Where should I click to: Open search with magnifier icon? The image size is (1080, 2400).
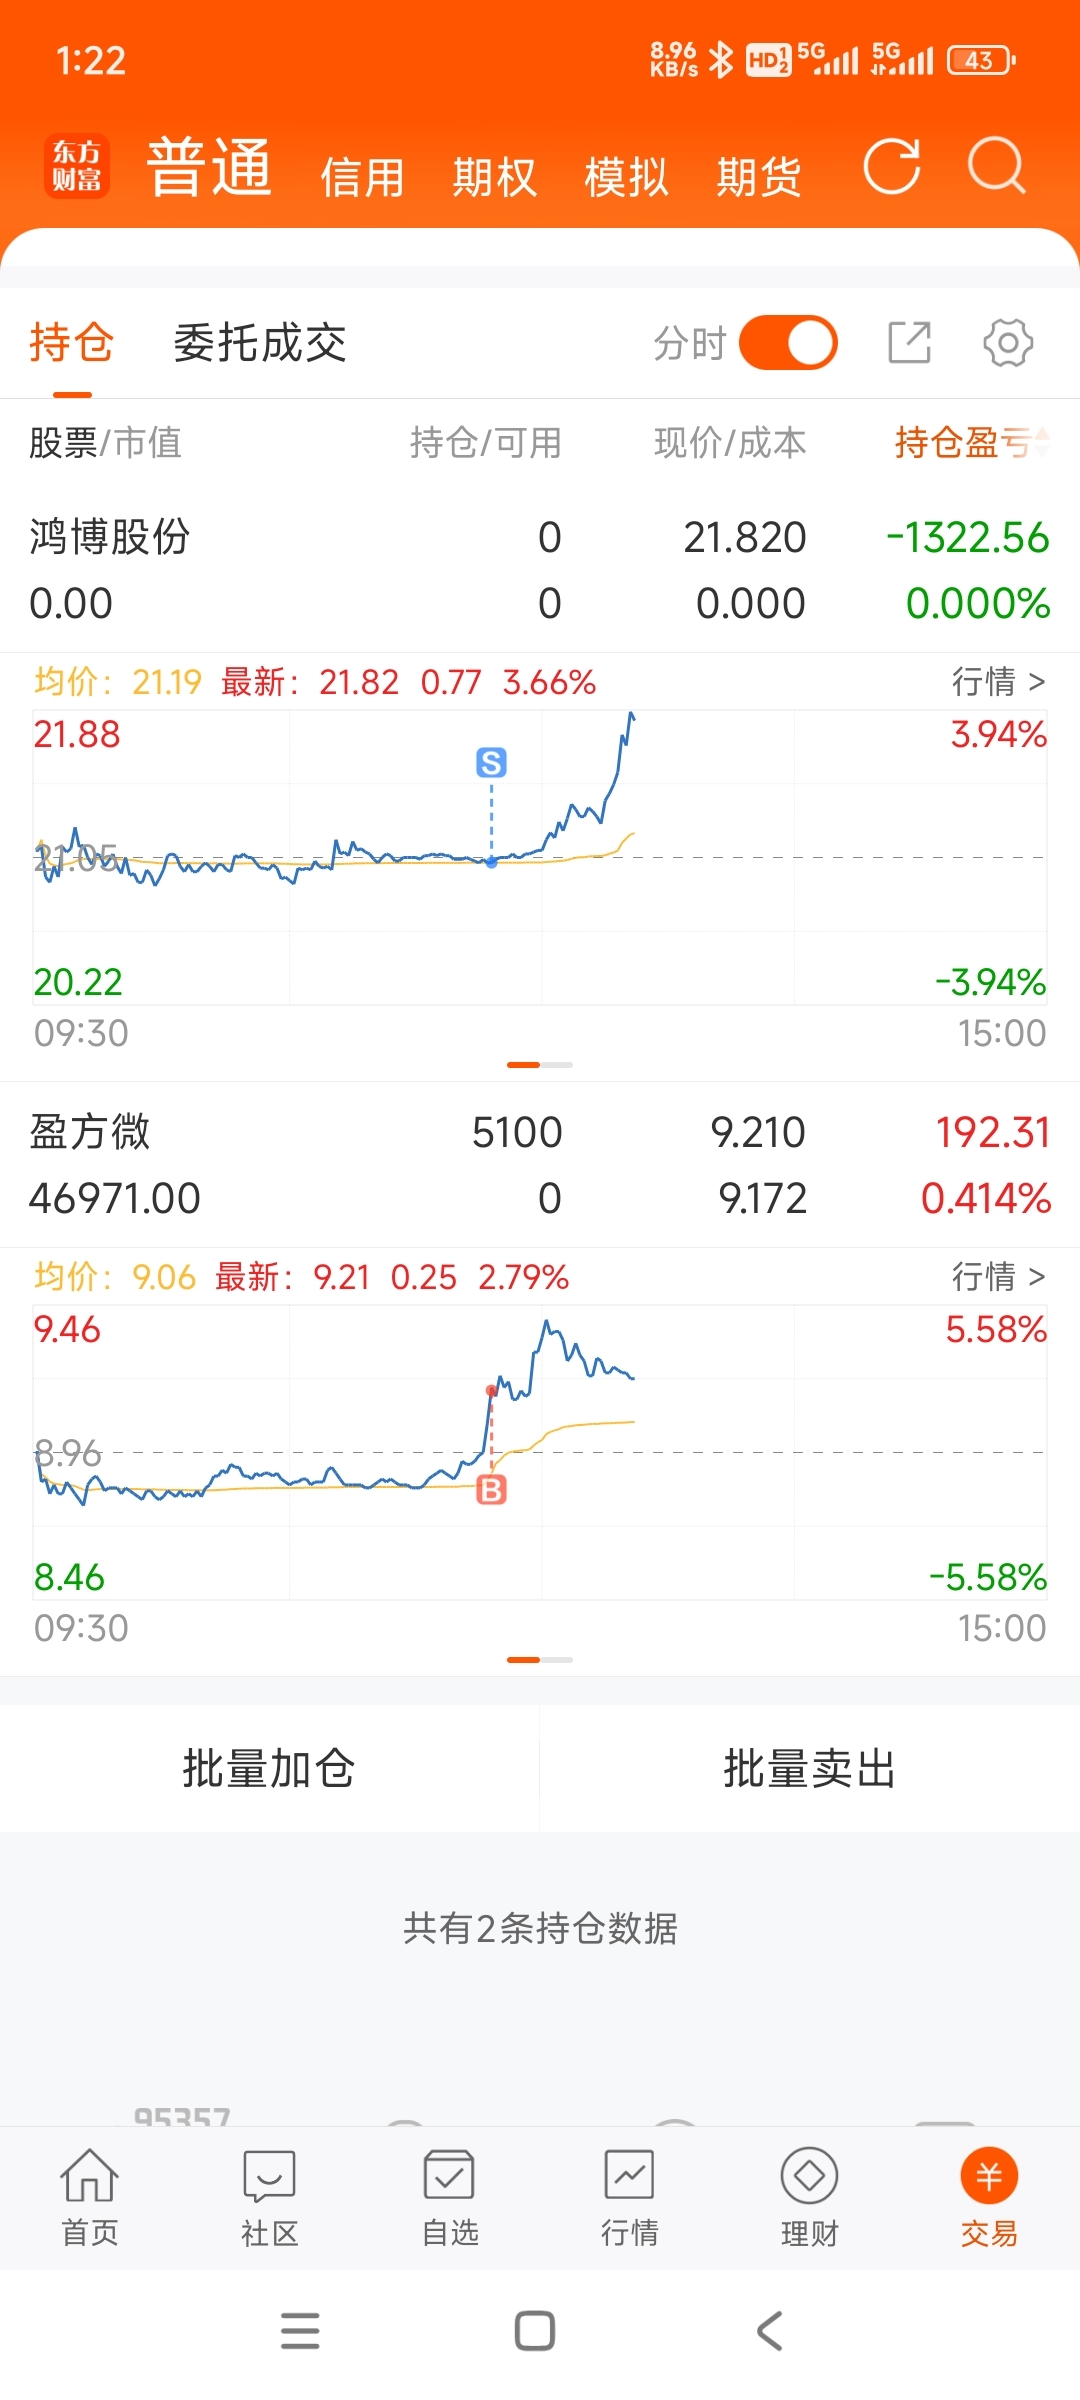[996, 165]
